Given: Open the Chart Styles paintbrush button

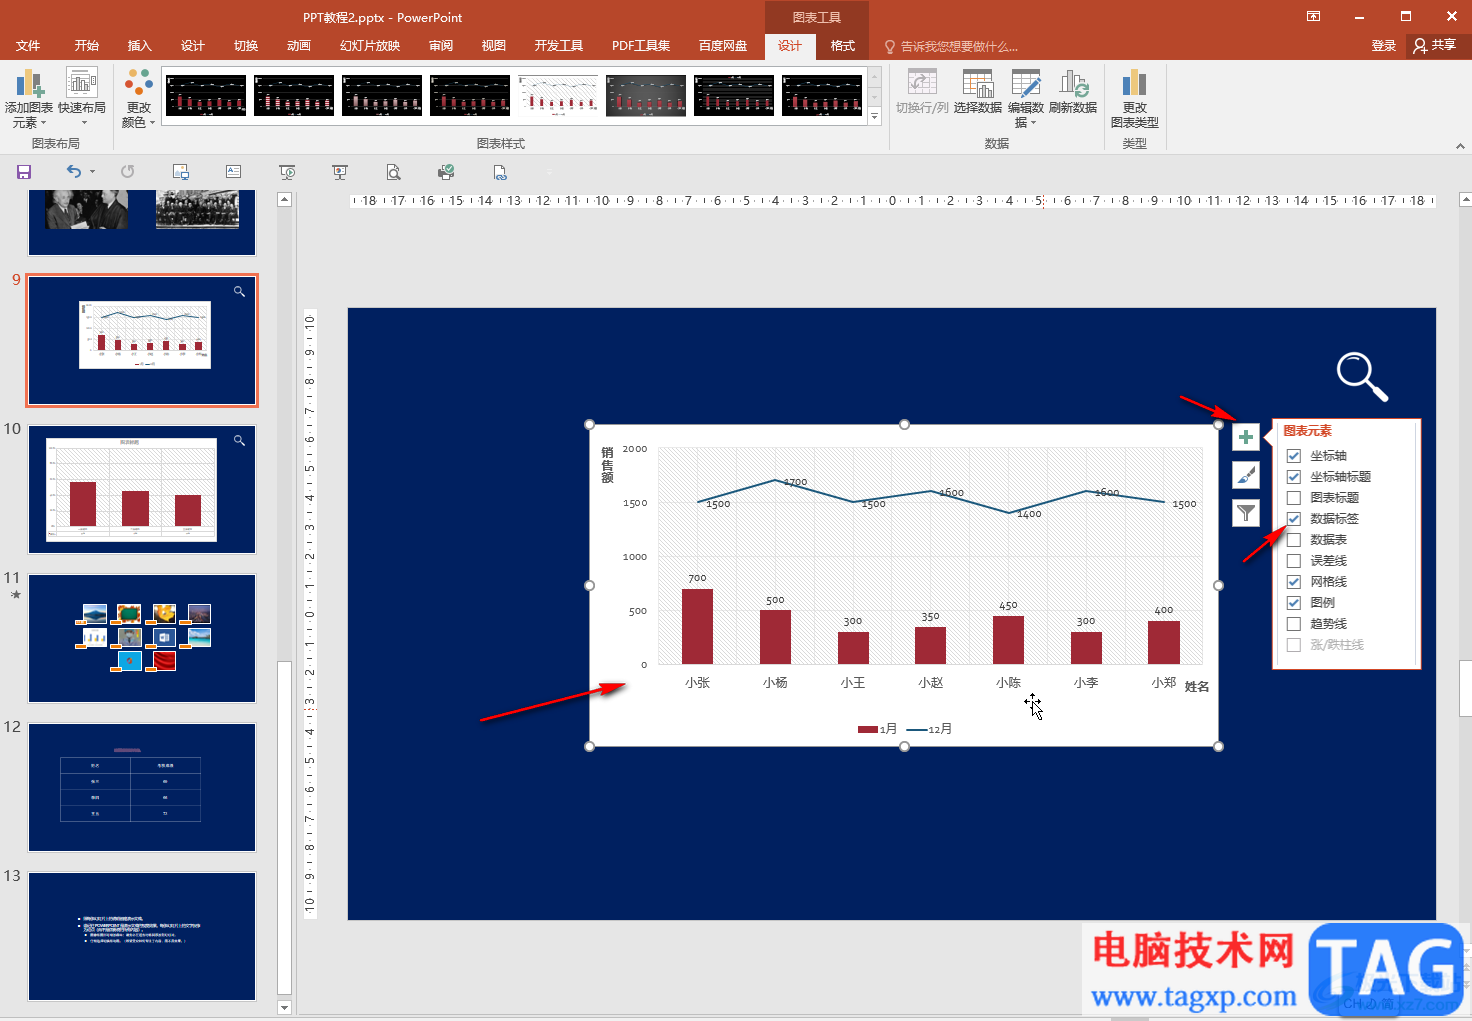Looking at the screenshot, I should (1245, 476).
